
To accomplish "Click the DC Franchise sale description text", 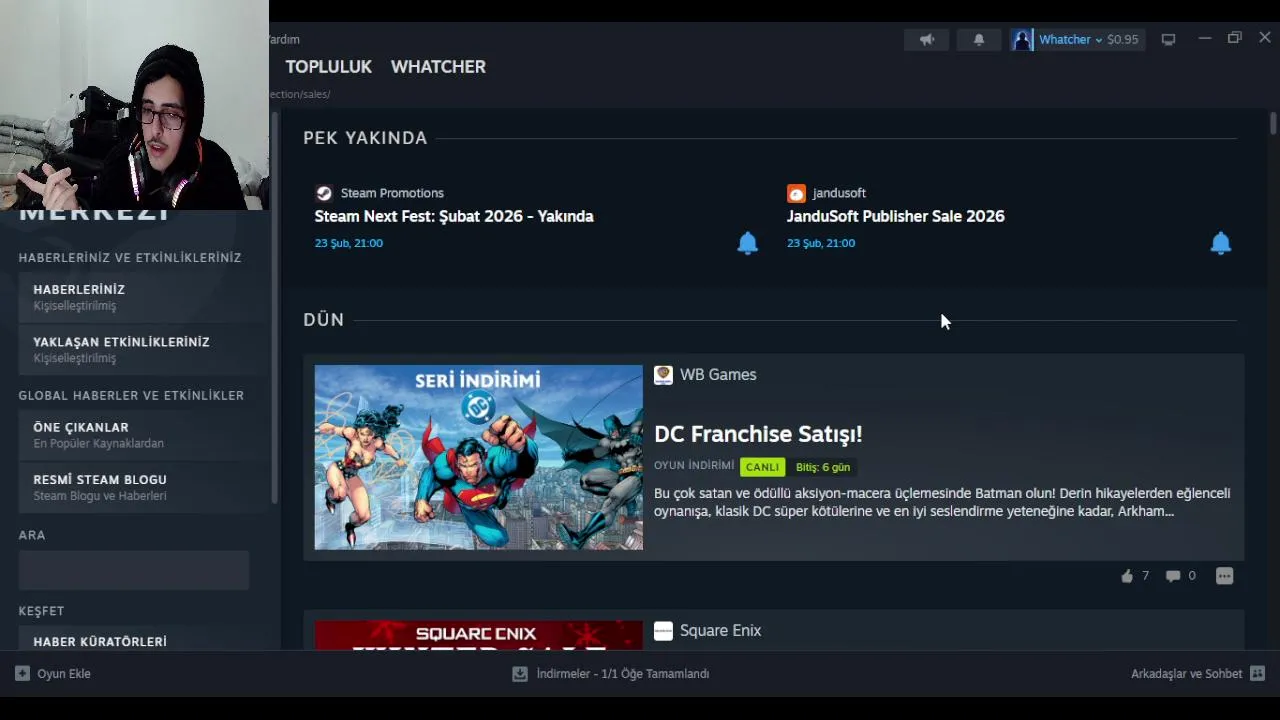I will (942, 502).
